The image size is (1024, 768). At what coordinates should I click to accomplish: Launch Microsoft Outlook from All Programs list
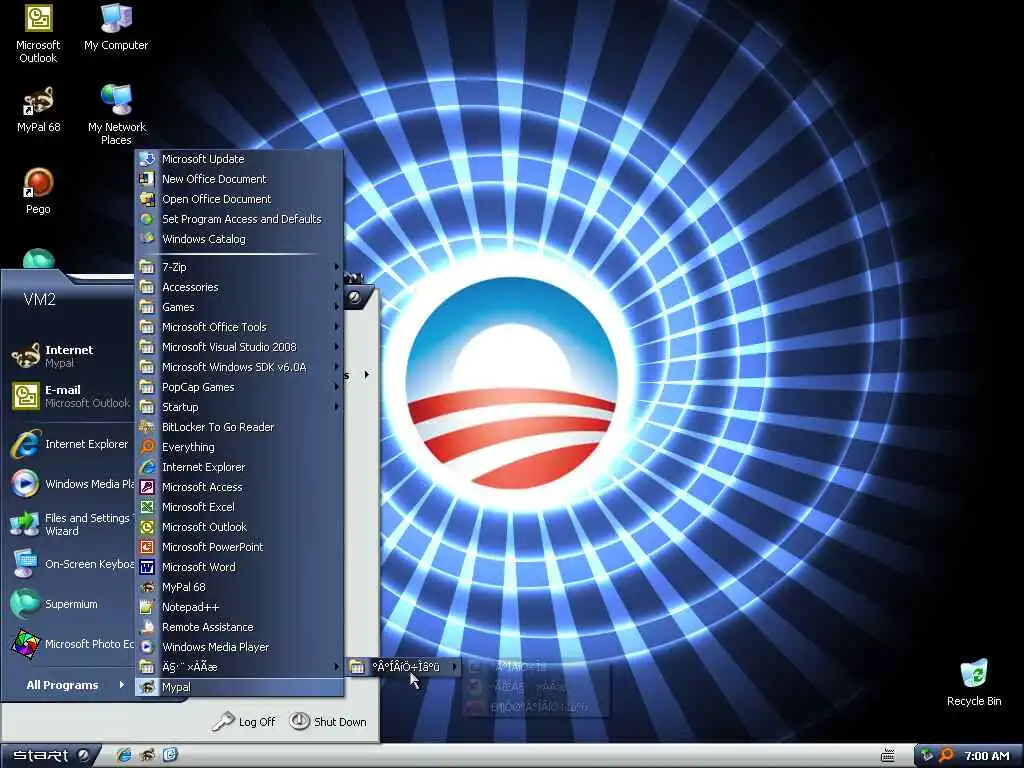pyautogui.click(x=239, y=527)
